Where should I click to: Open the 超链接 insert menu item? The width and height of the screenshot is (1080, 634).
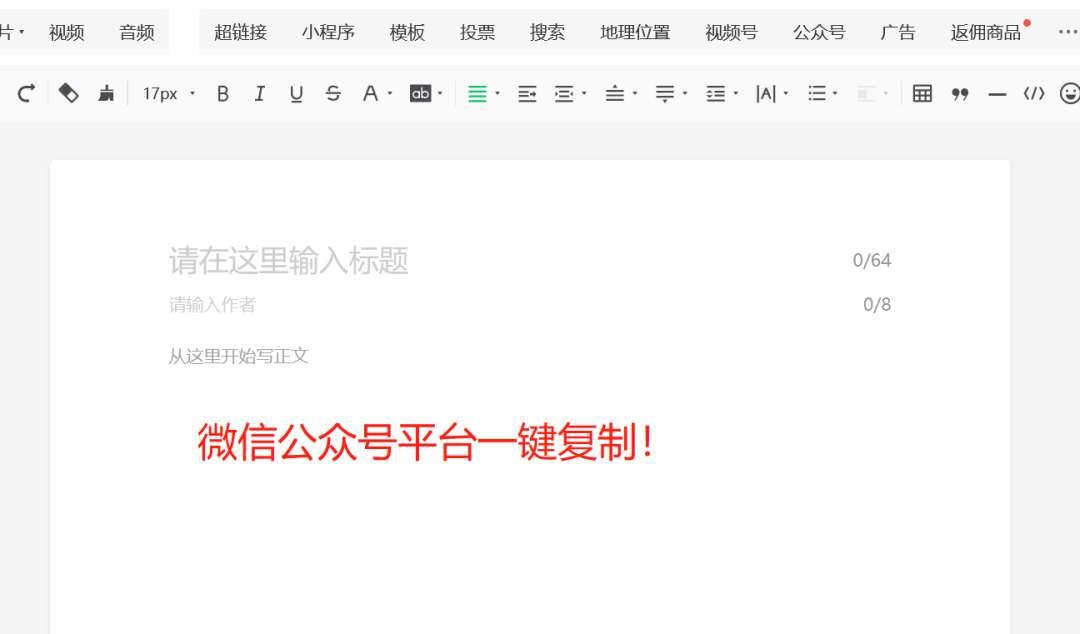(x=240, y=32)
